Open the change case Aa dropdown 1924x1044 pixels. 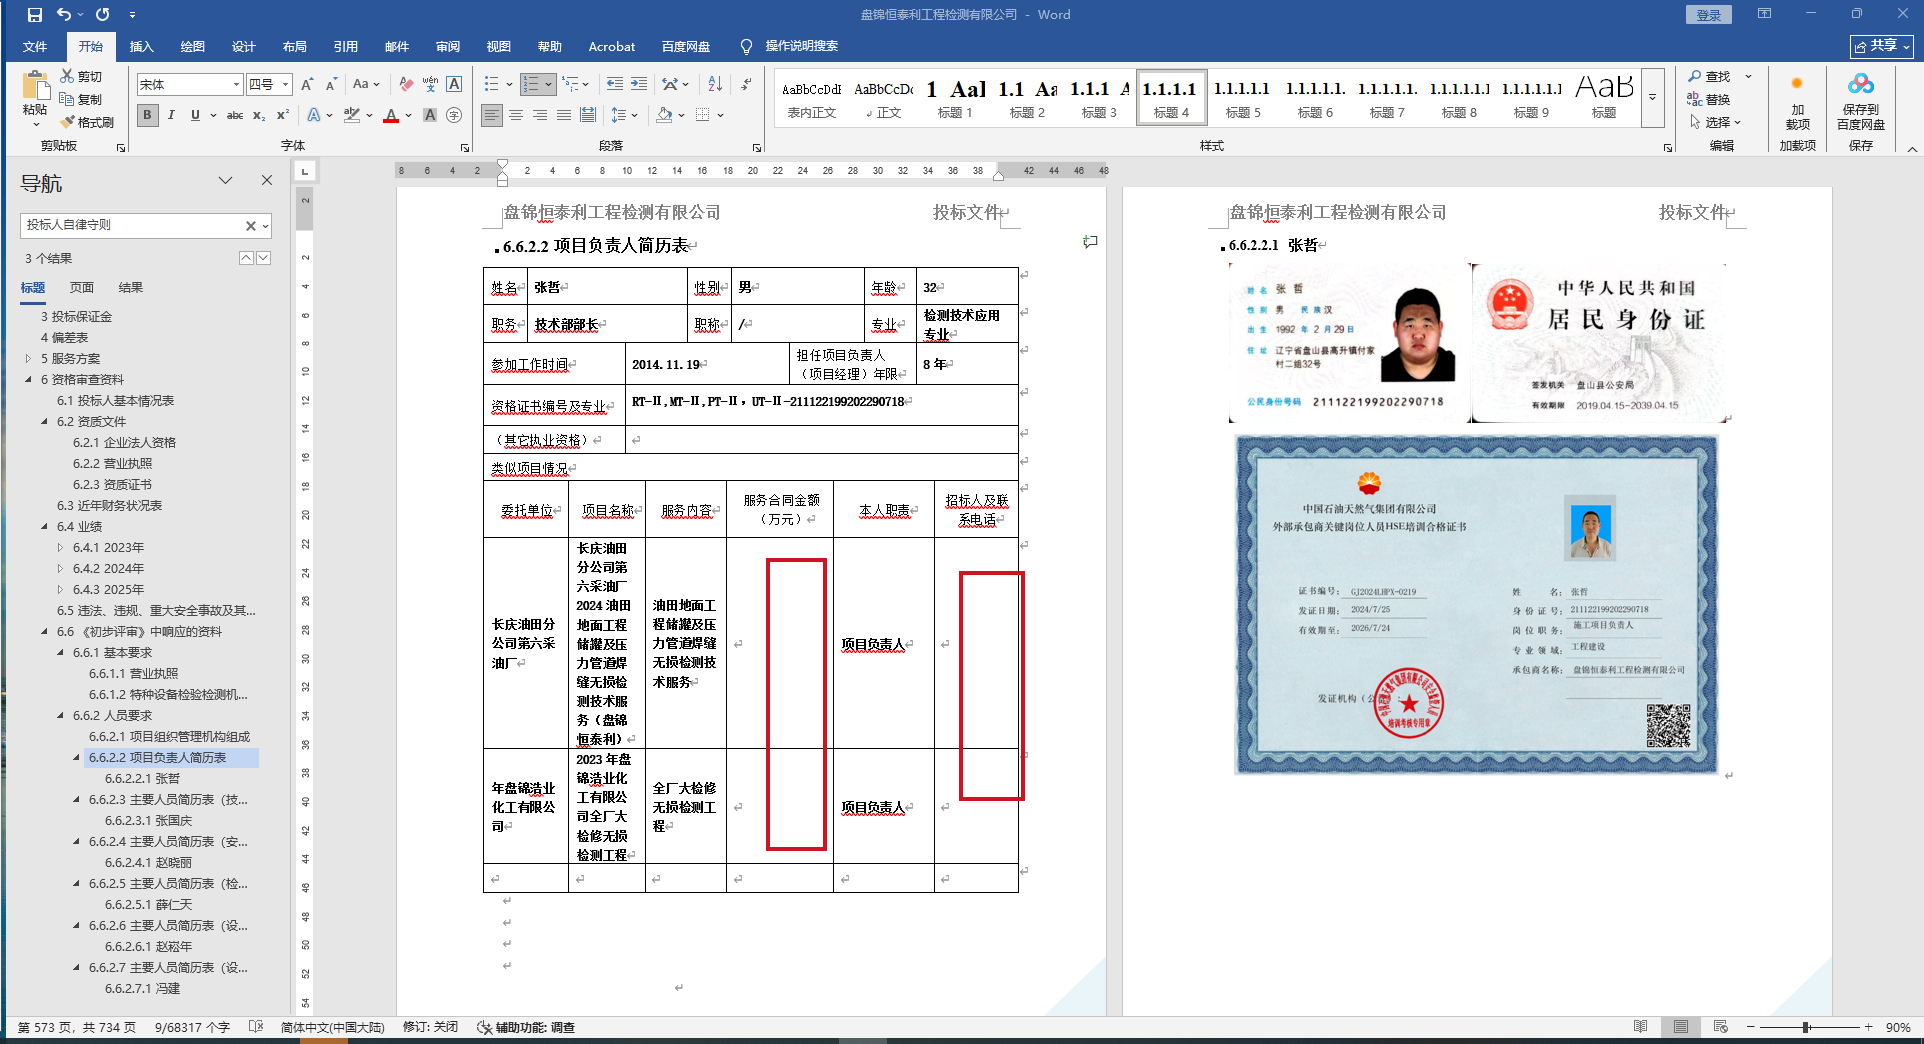366,85
